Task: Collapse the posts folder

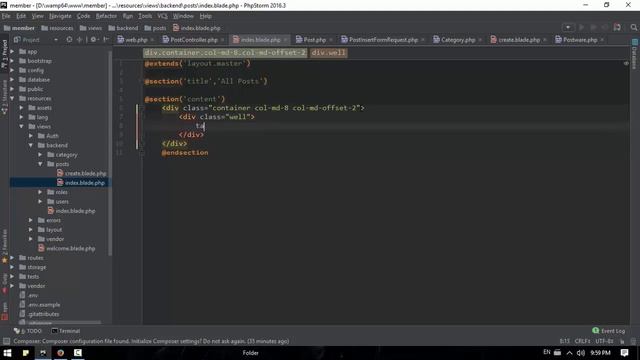Action: pyautogui.click(x=40, y=164)
